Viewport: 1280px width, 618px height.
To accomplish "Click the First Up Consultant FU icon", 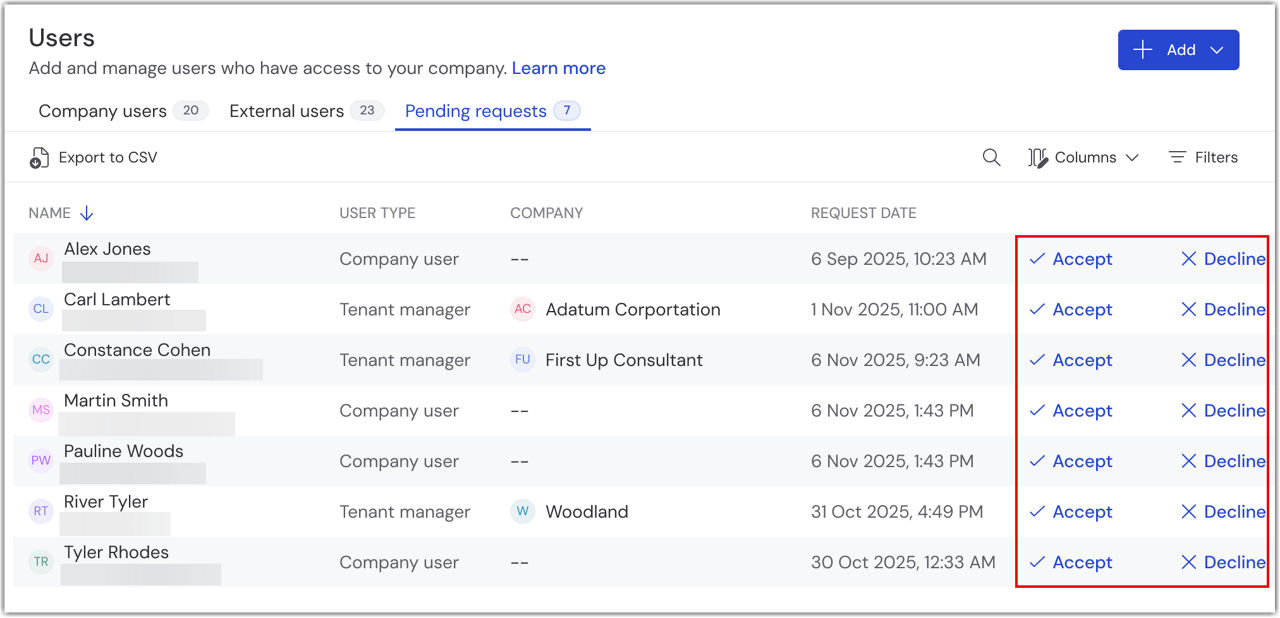I will tap(522, 360).
